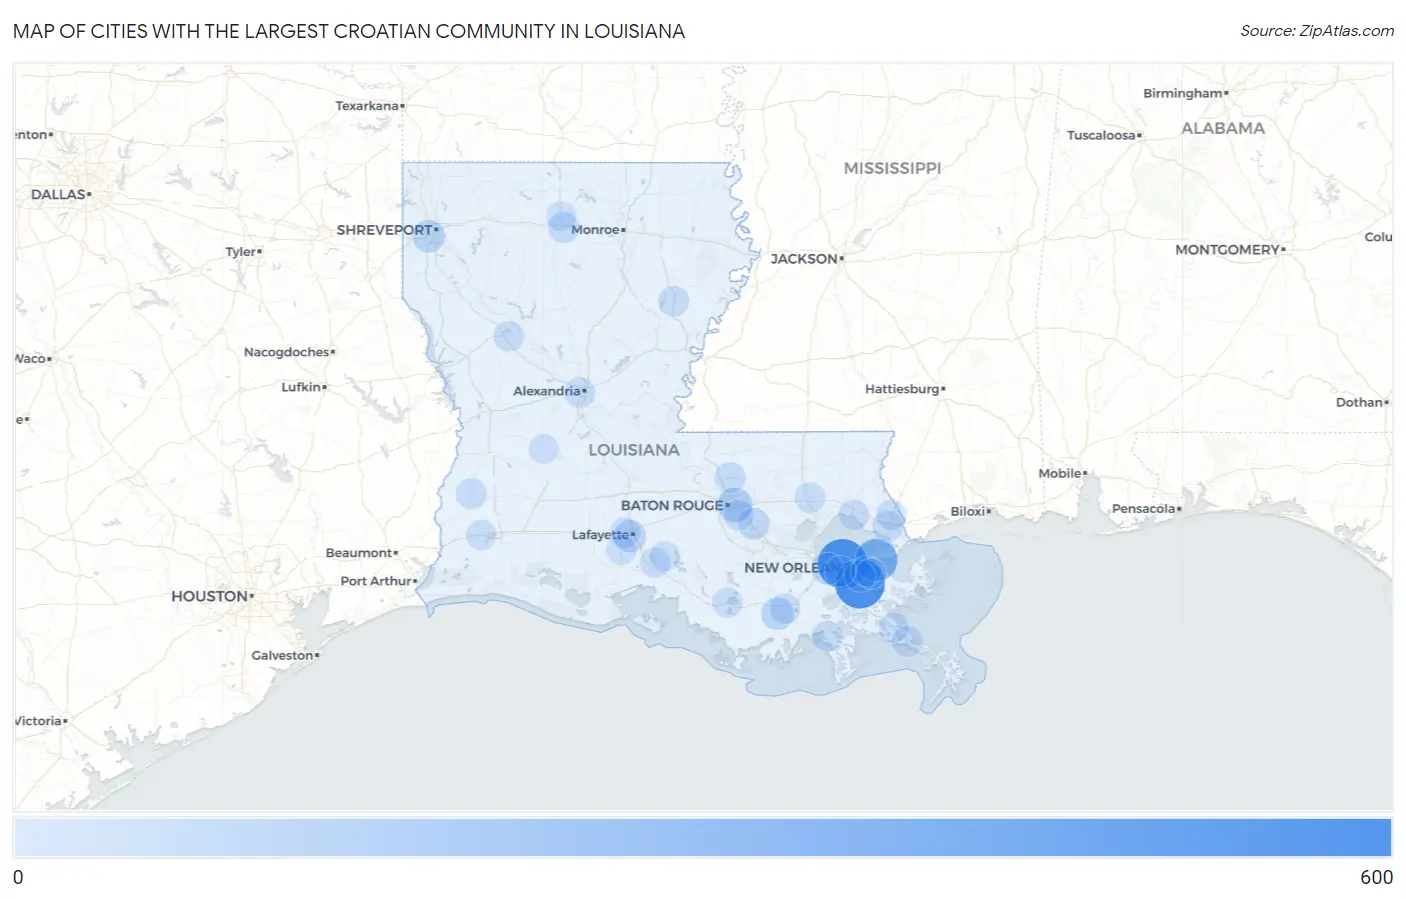Click the Dallas city label
Viewport: 1406px width, 899px height.
click(x=60, y=194)
